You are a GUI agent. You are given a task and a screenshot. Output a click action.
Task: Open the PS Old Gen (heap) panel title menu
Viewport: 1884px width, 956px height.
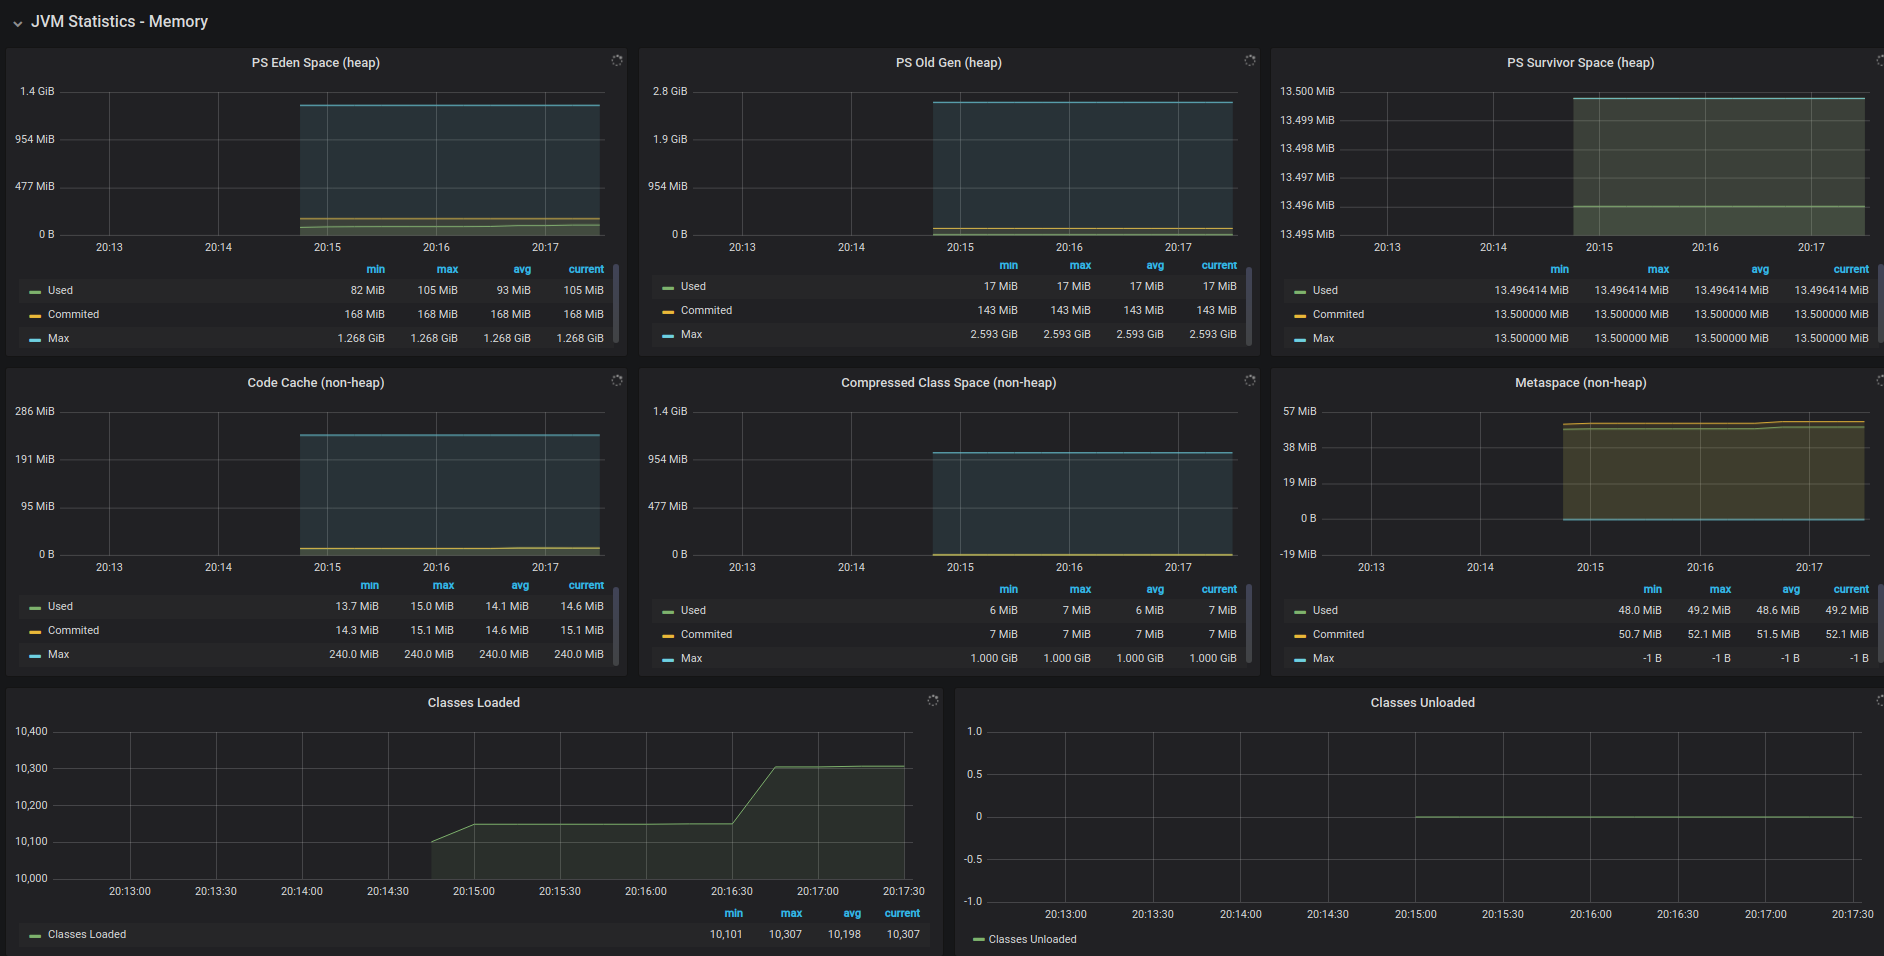[x=949, y=63]
